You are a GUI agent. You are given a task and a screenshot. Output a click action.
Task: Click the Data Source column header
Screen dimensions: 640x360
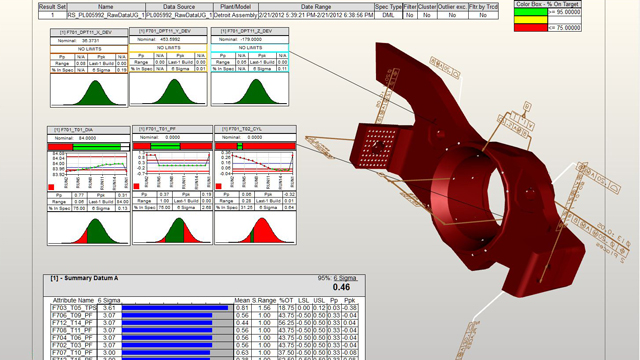[179, 7]
